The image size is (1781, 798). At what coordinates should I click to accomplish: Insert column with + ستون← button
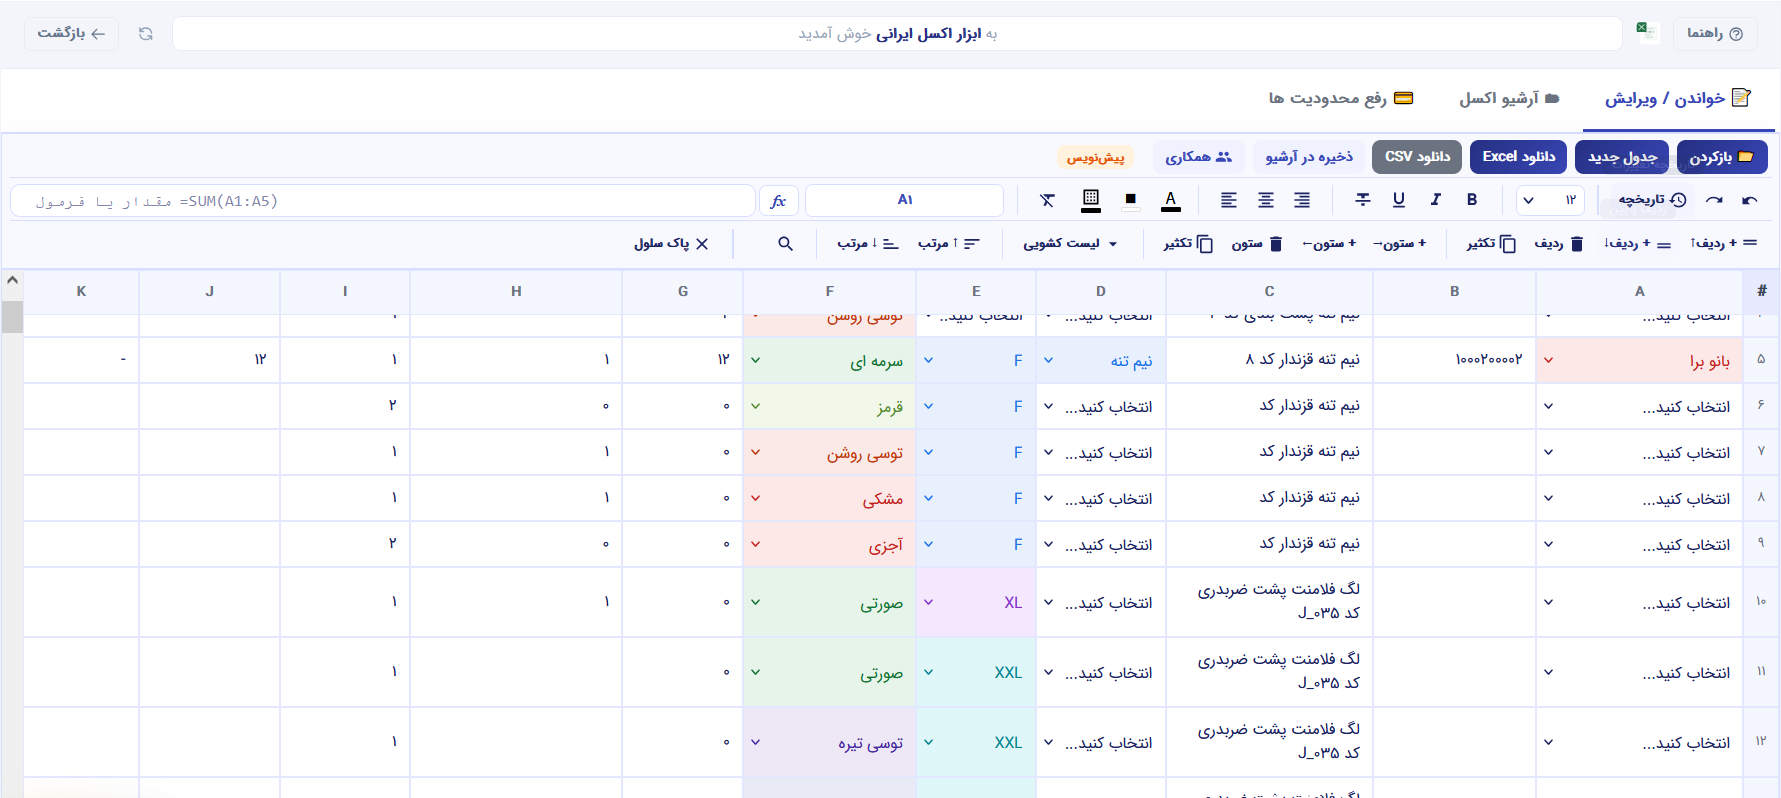[x=1329, y=243]
